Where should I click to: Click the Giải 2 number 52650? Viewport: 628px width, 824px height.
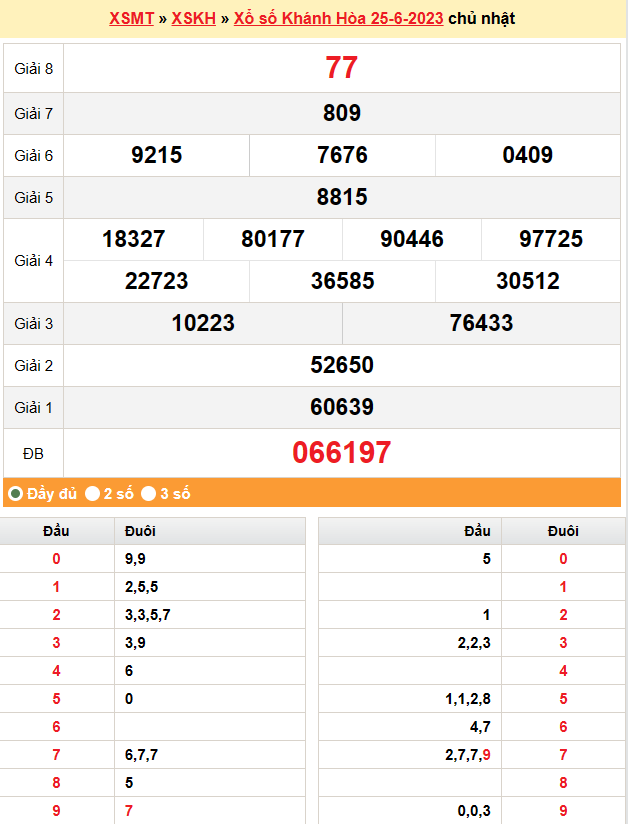pyautogui.click(x=341, y=365)
